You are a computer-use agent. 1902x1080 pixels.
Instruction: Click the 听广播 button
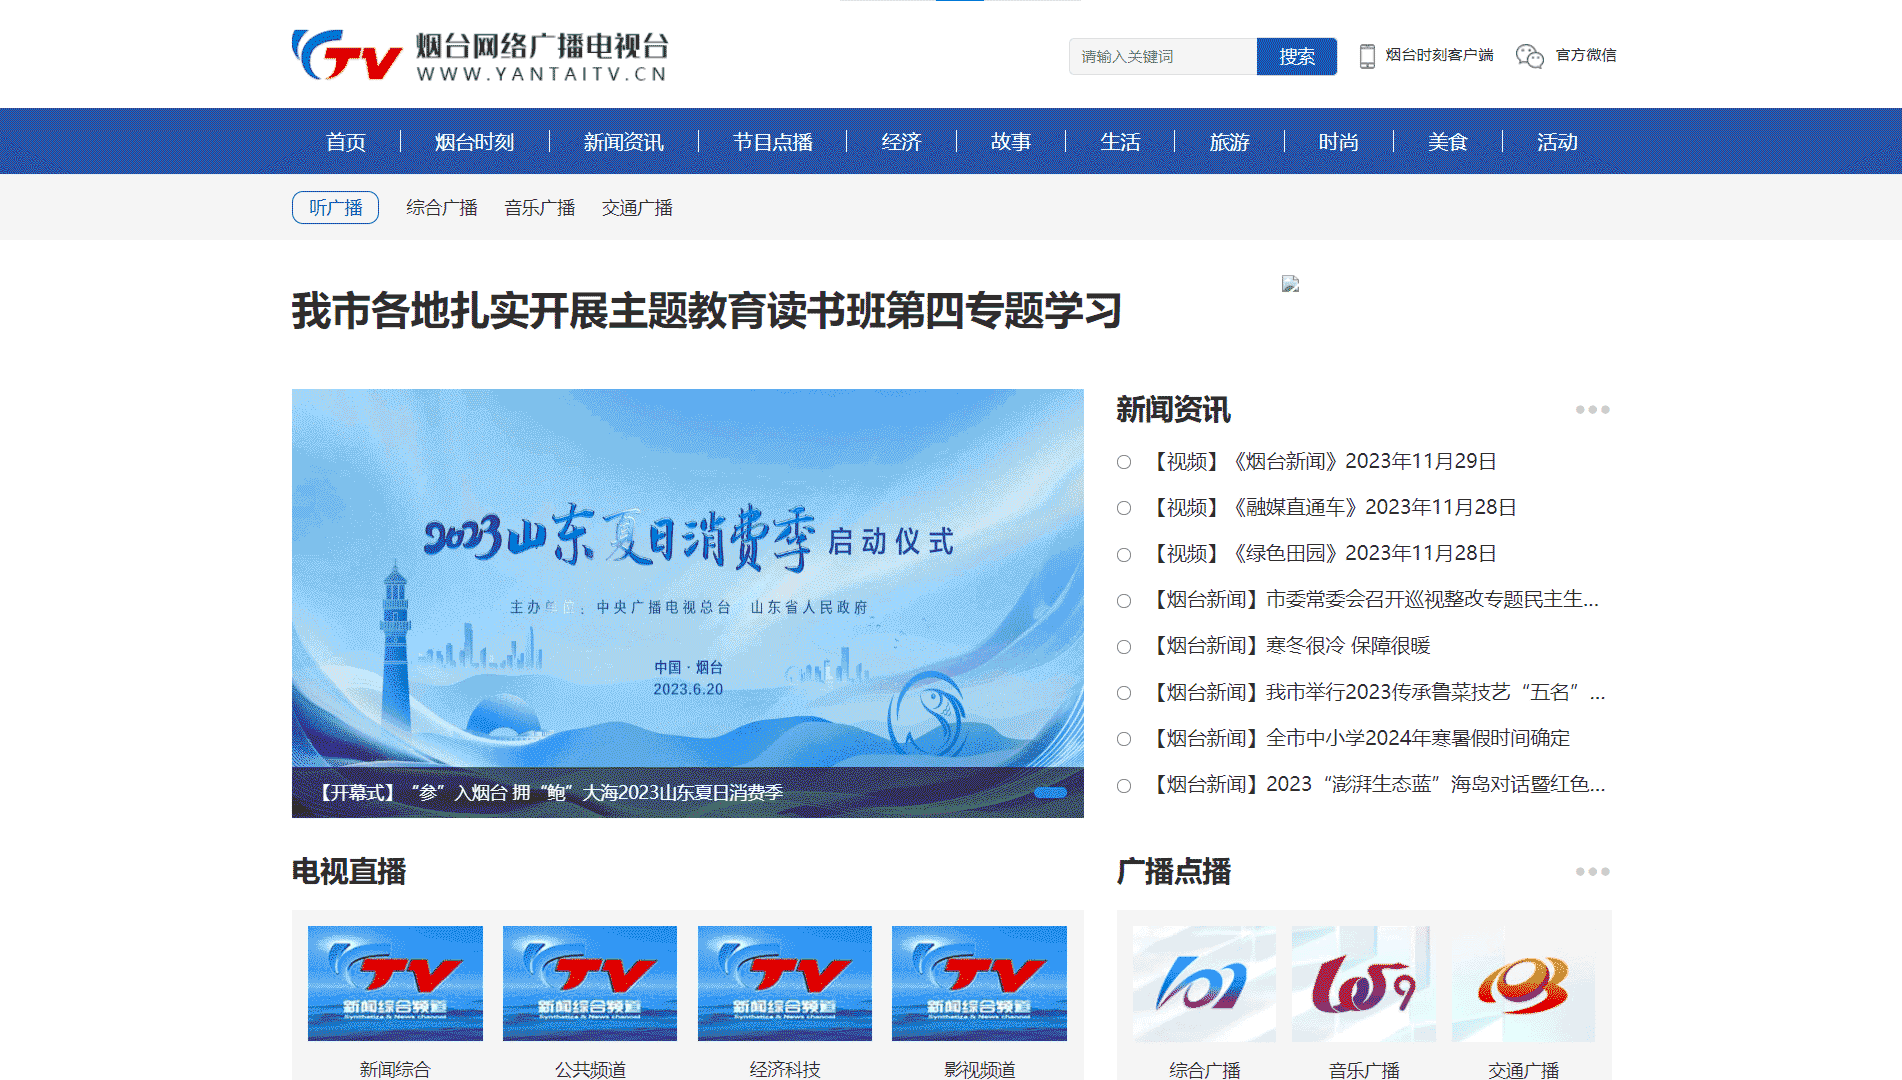click(x=335, y=207)
